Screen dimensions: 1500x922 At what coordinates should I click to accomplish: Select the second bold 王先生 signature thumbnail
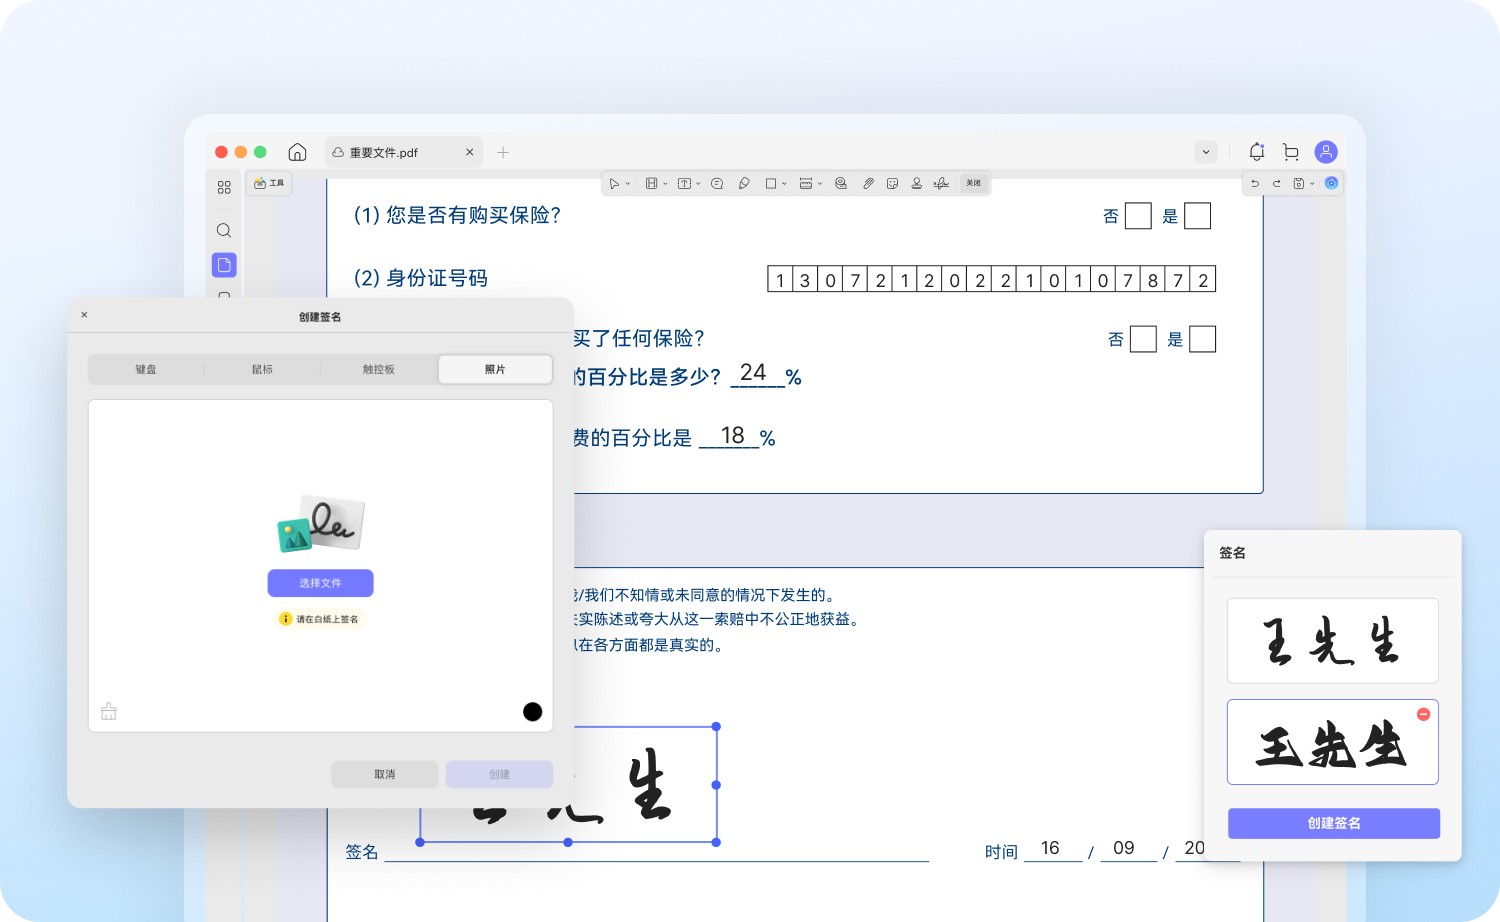point(1333,742)
